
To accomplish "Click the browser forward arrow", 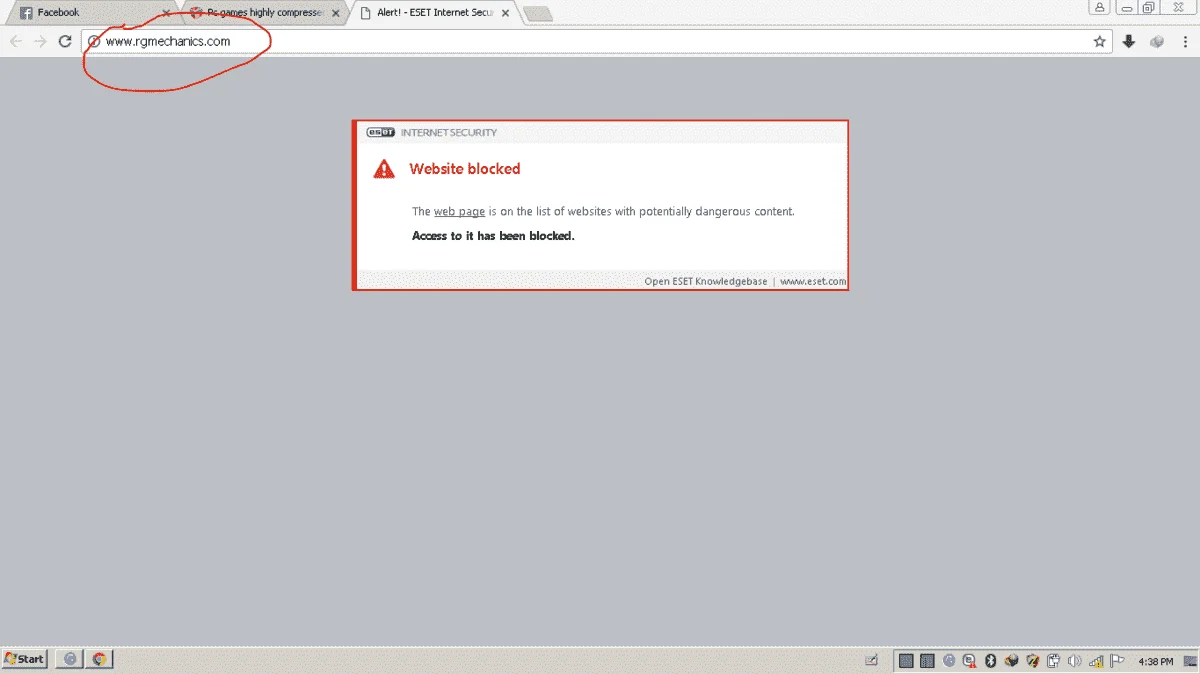I will 40,41.
